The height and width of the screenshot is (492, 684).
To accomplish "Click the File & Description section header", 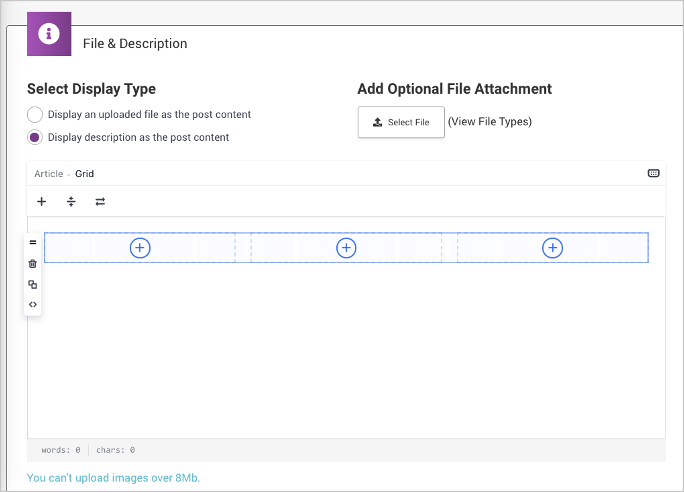I will 134,44.
